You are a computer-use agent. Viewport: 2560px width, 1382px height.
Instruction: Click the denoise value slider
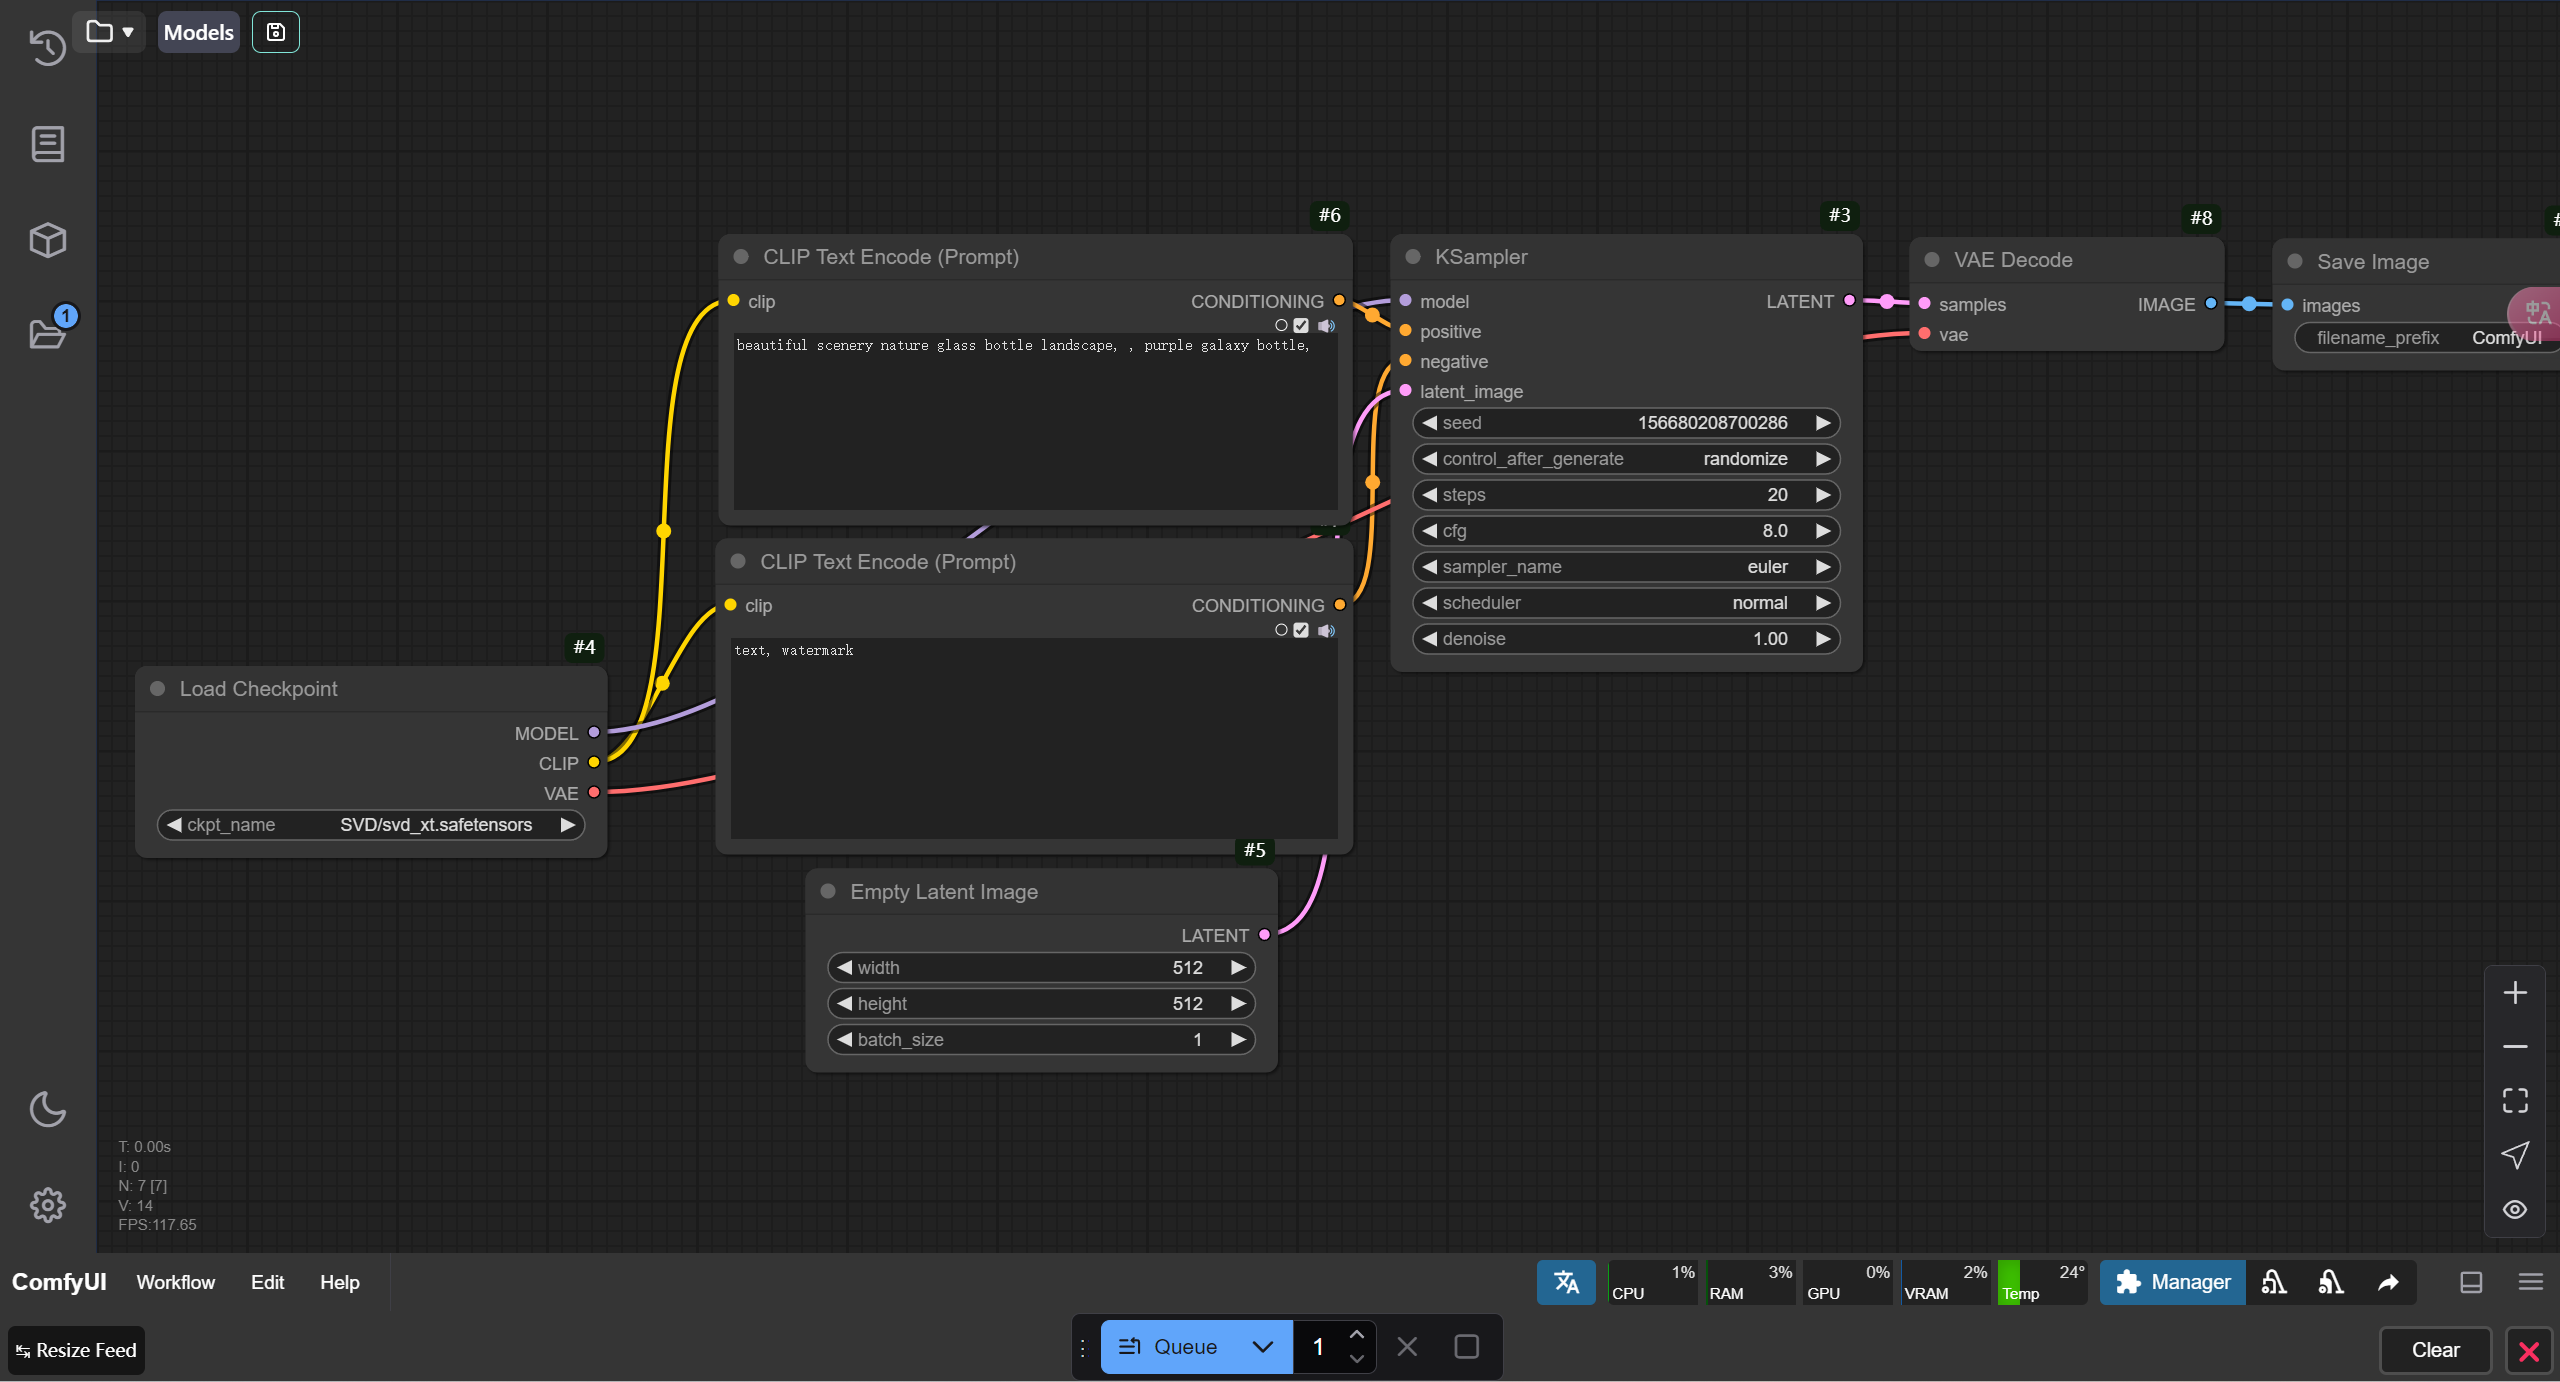point(1625,639)
